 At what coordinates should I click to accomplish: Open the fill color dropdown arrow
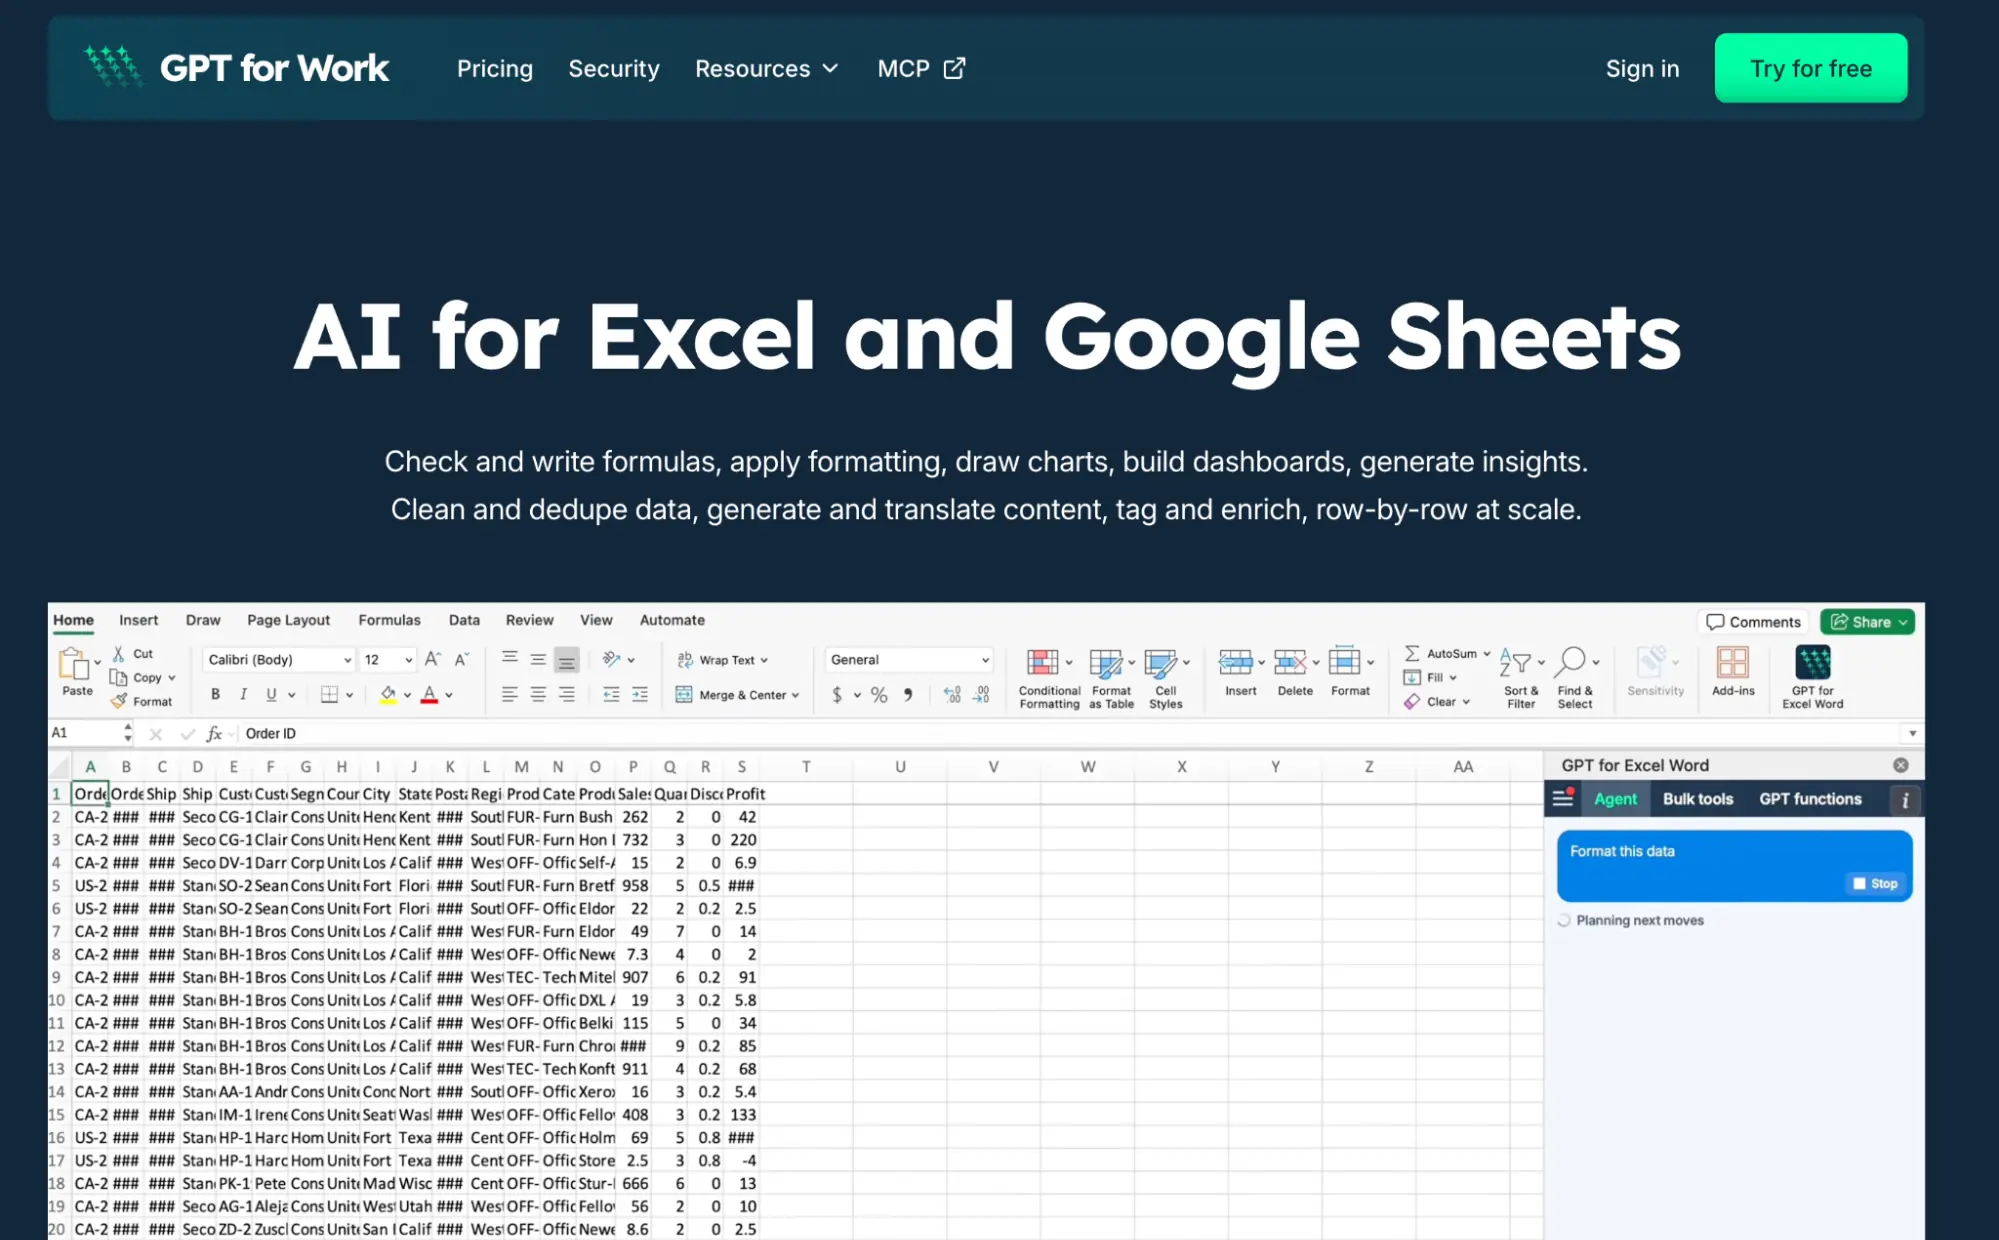(407, 695)
